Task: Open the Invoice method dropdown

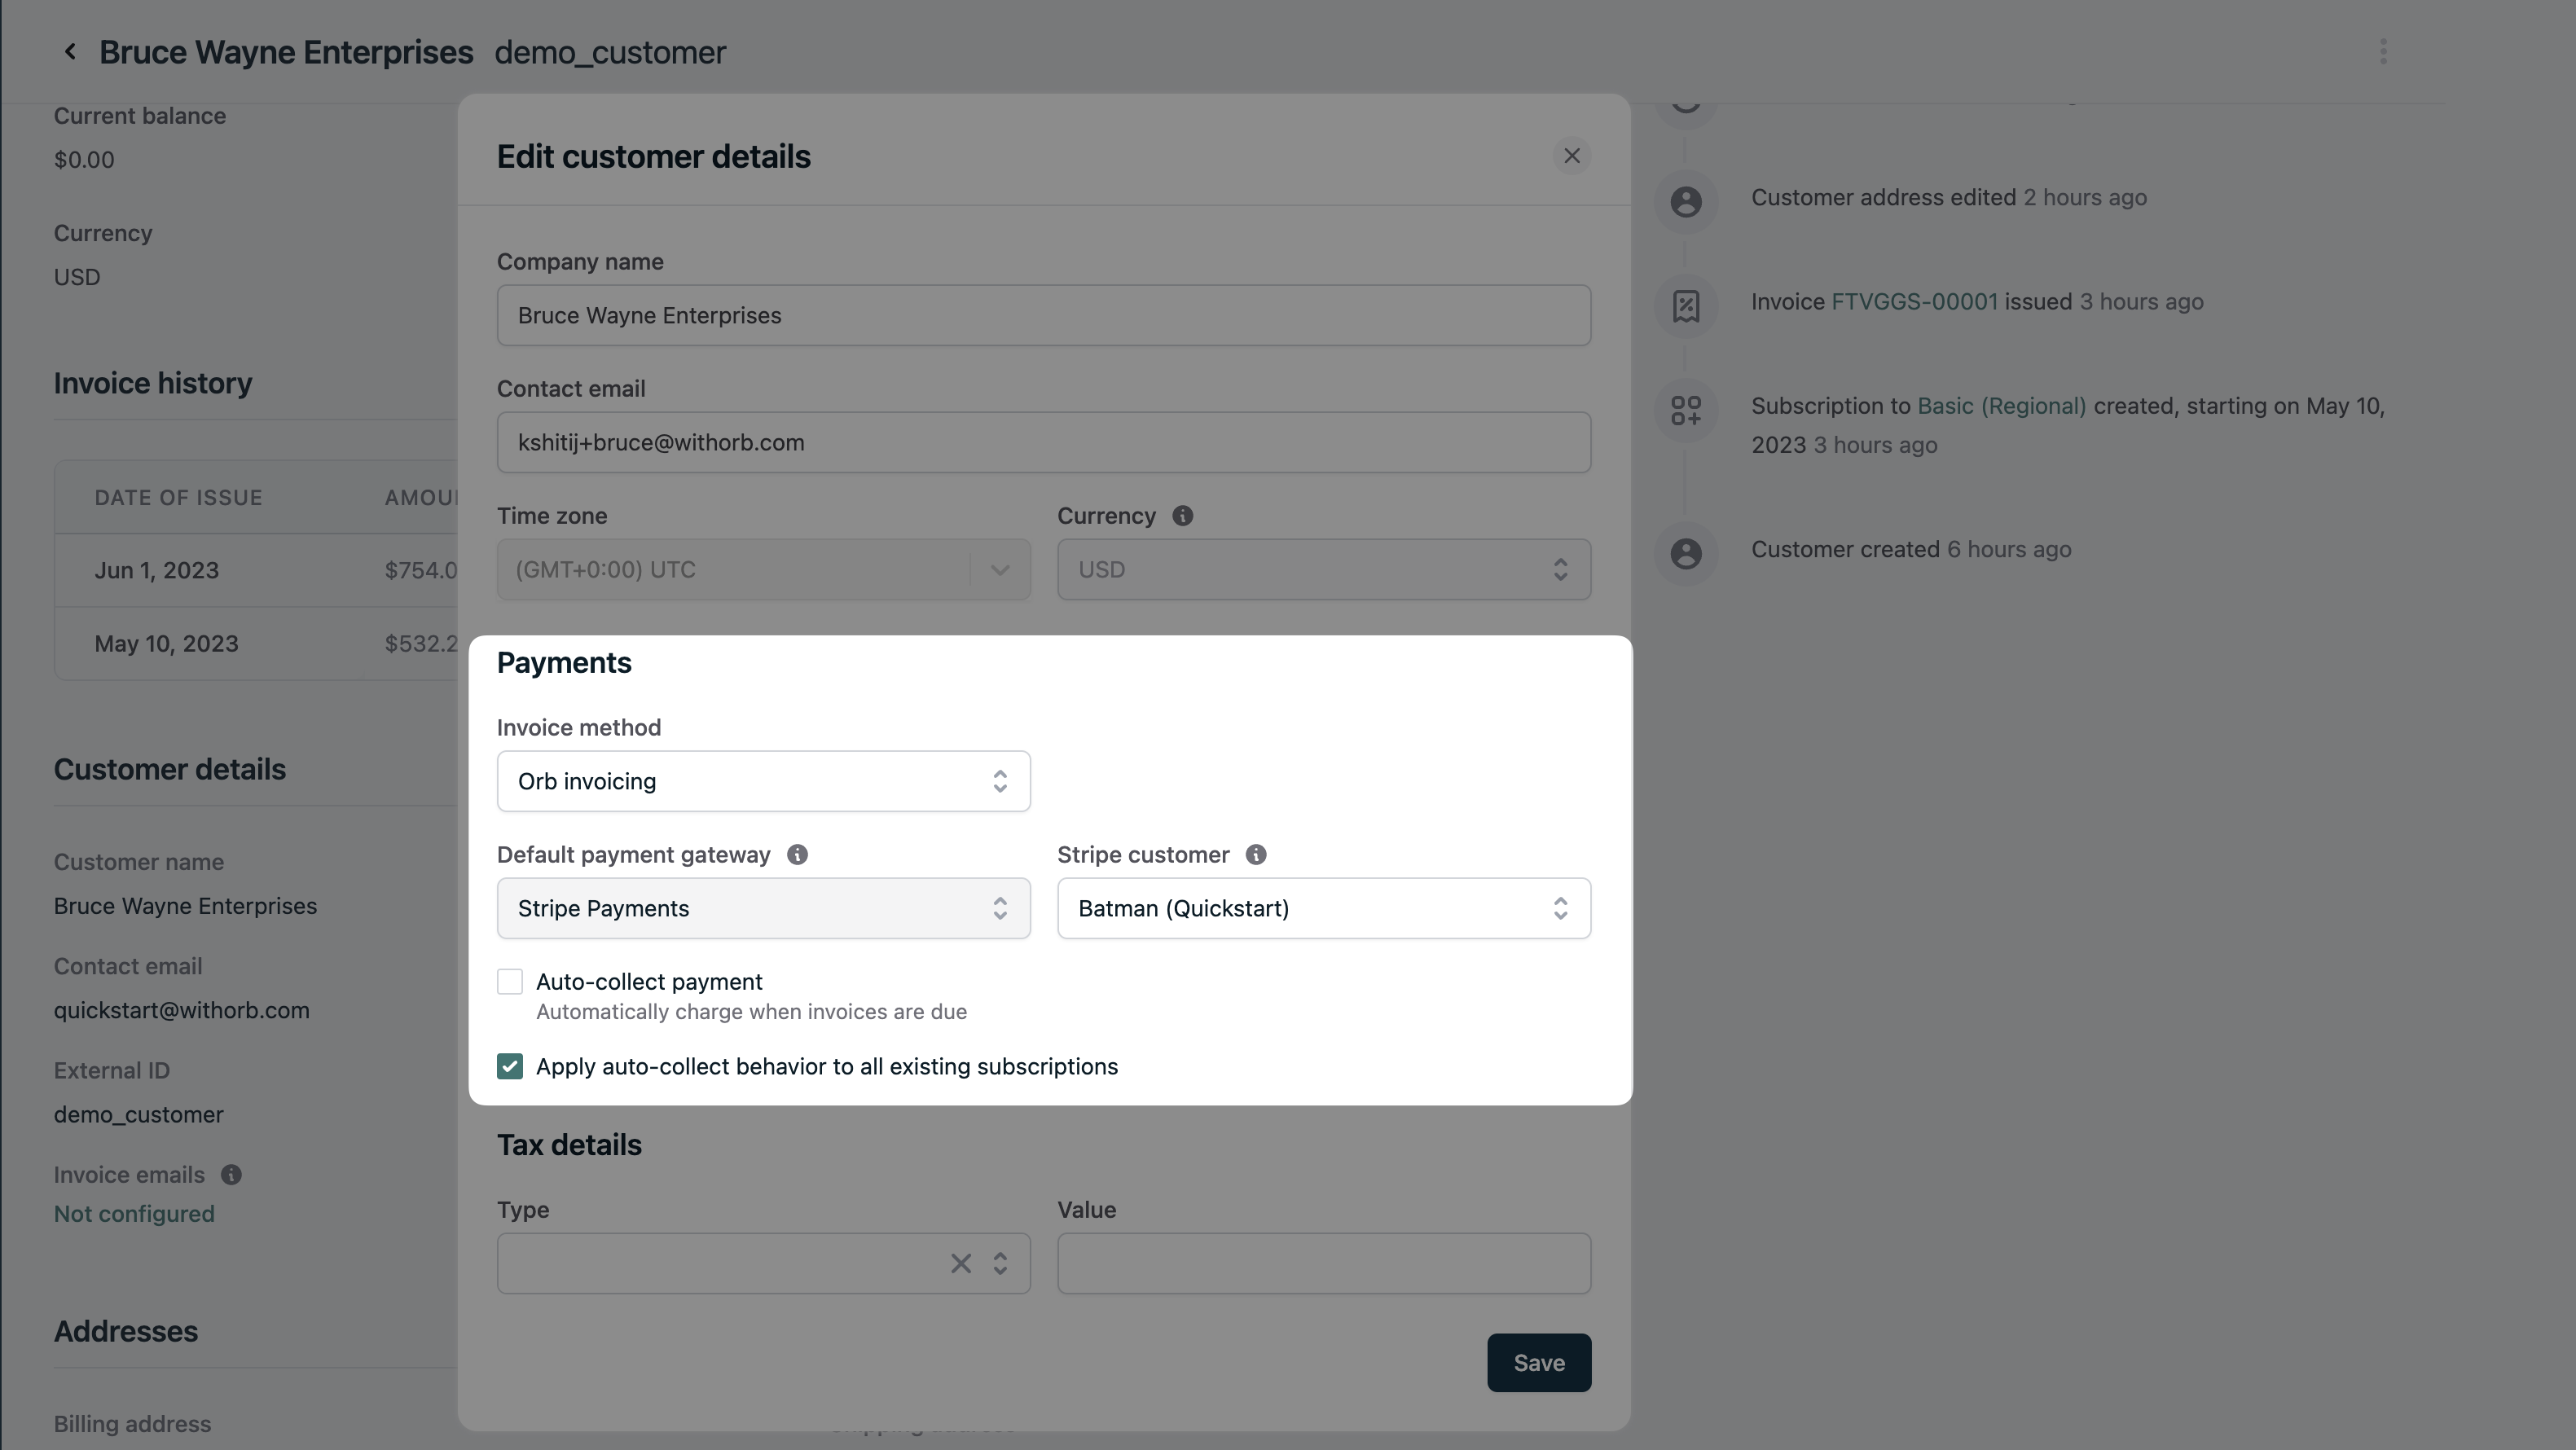Action: tap(763, 782)
